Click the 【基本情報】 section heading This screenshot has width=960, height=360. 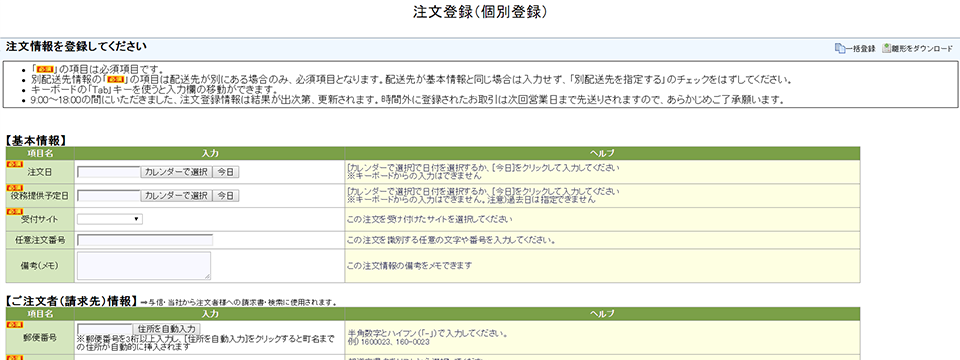(x=36, y=141)
